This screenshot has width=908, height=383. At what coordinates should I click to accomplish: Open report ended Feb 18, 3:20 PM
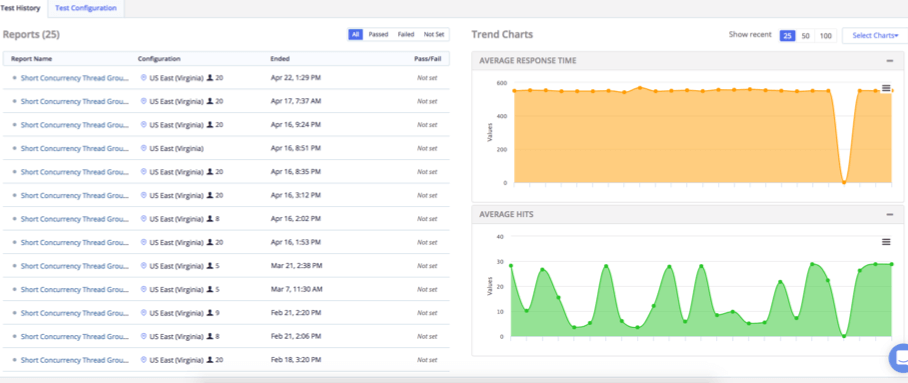tap(74, 360)
